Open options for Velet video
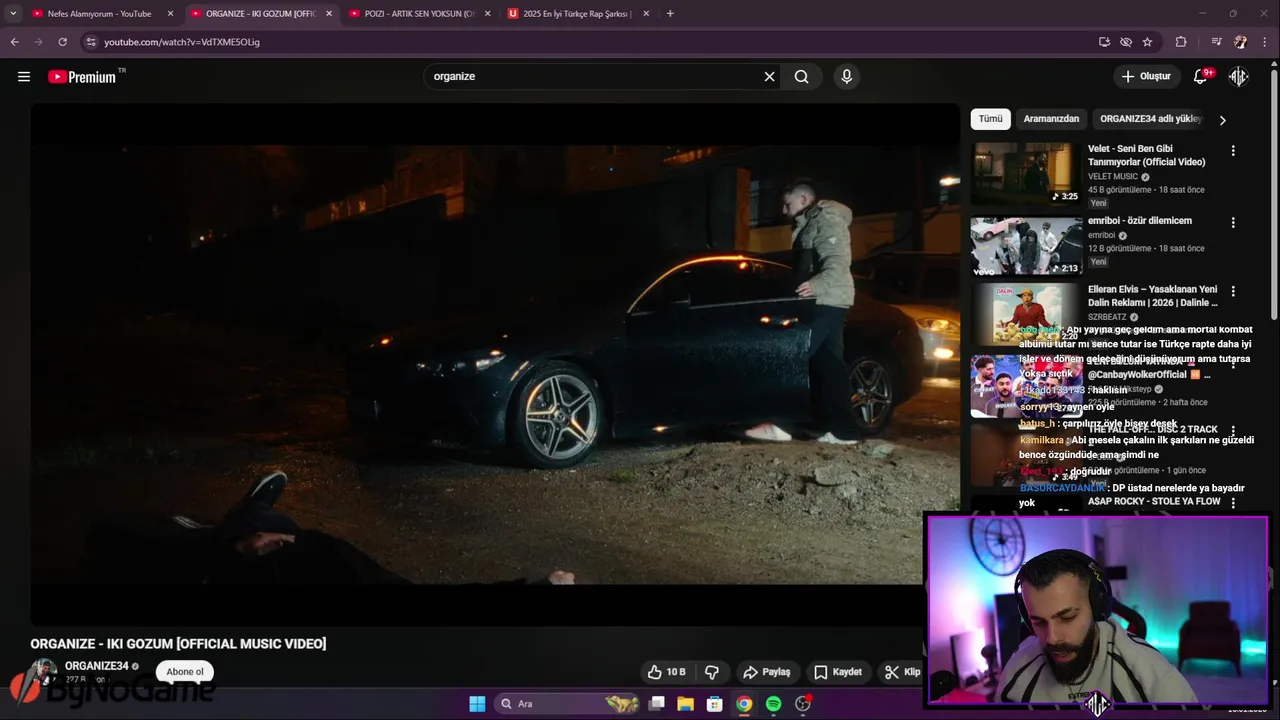 [1232, 151]
